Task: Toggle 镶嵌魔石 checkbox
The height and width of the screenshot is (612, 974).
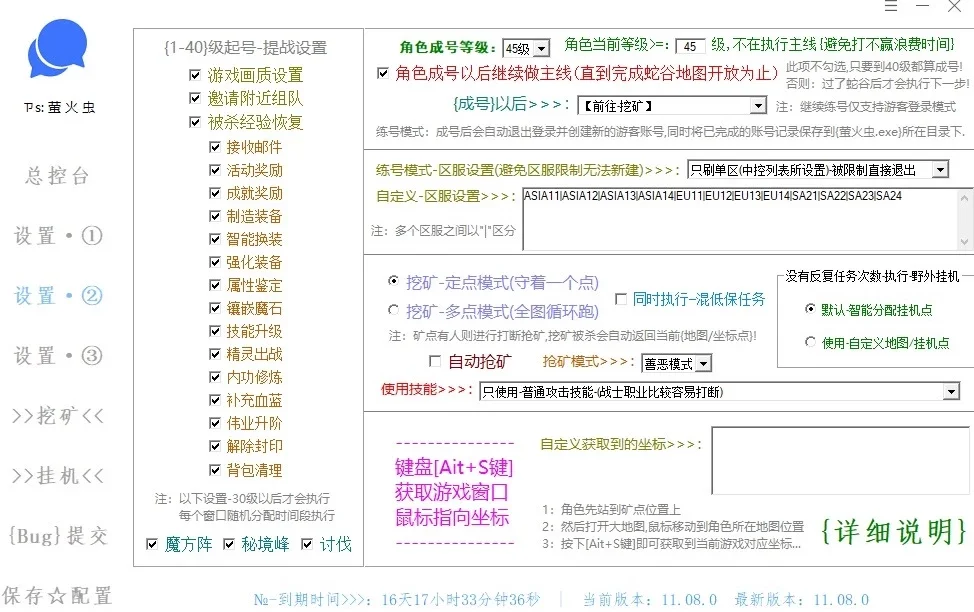Action: coord(215,308)
